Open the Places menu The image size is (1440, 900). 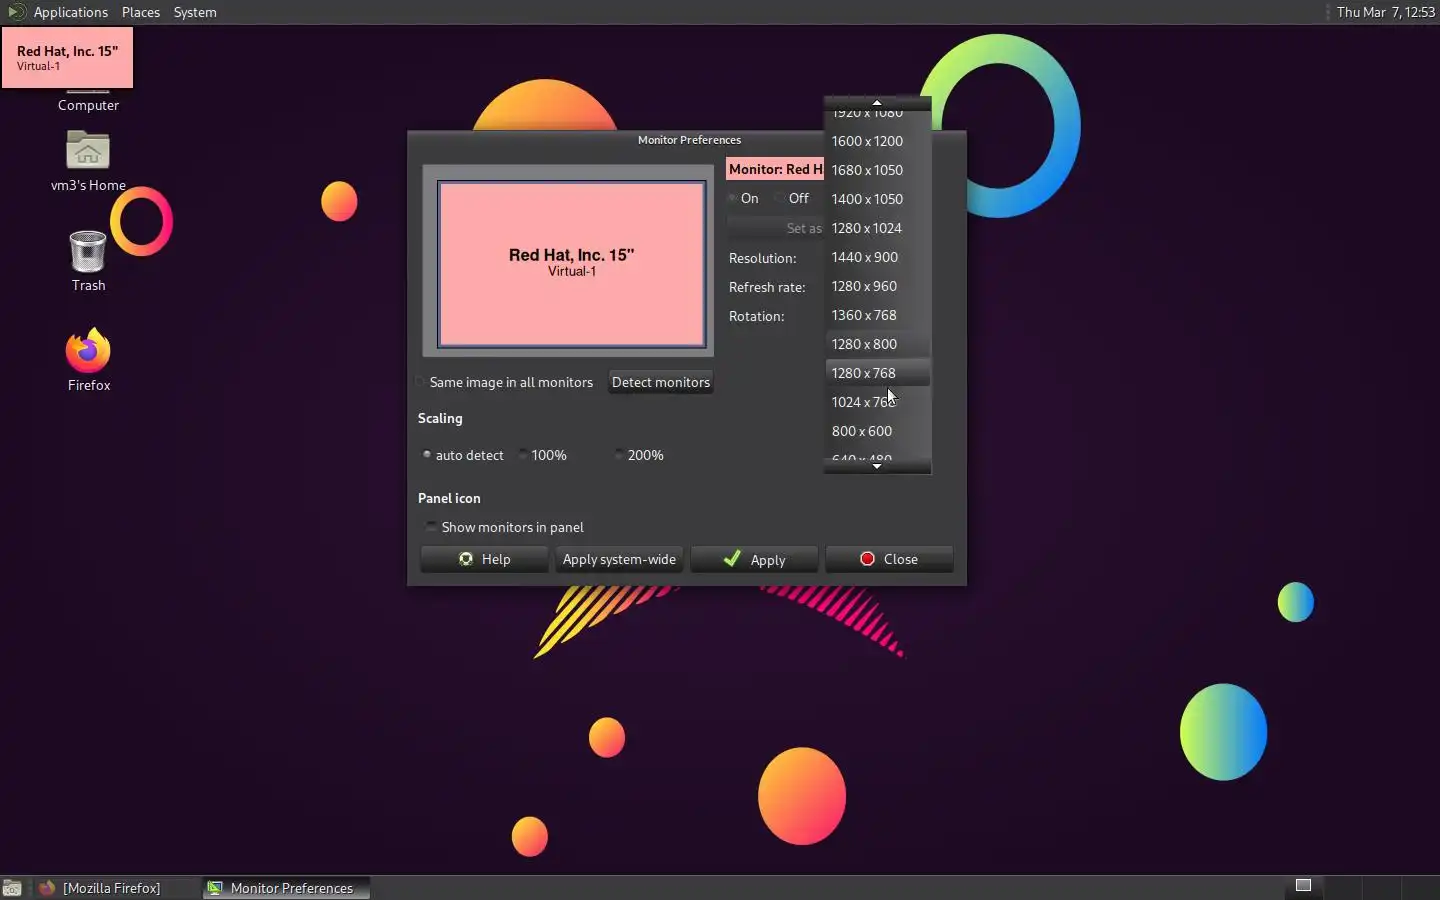tap(141, 12)
